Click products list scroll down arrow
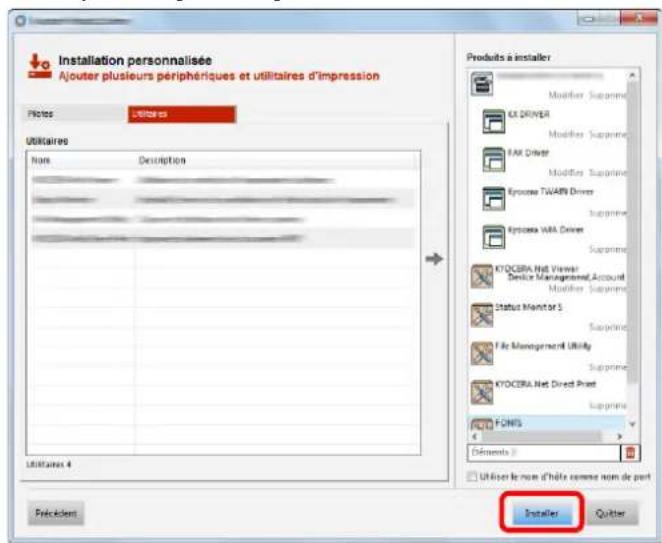This screenshot has height=543, width=662. 632,424
